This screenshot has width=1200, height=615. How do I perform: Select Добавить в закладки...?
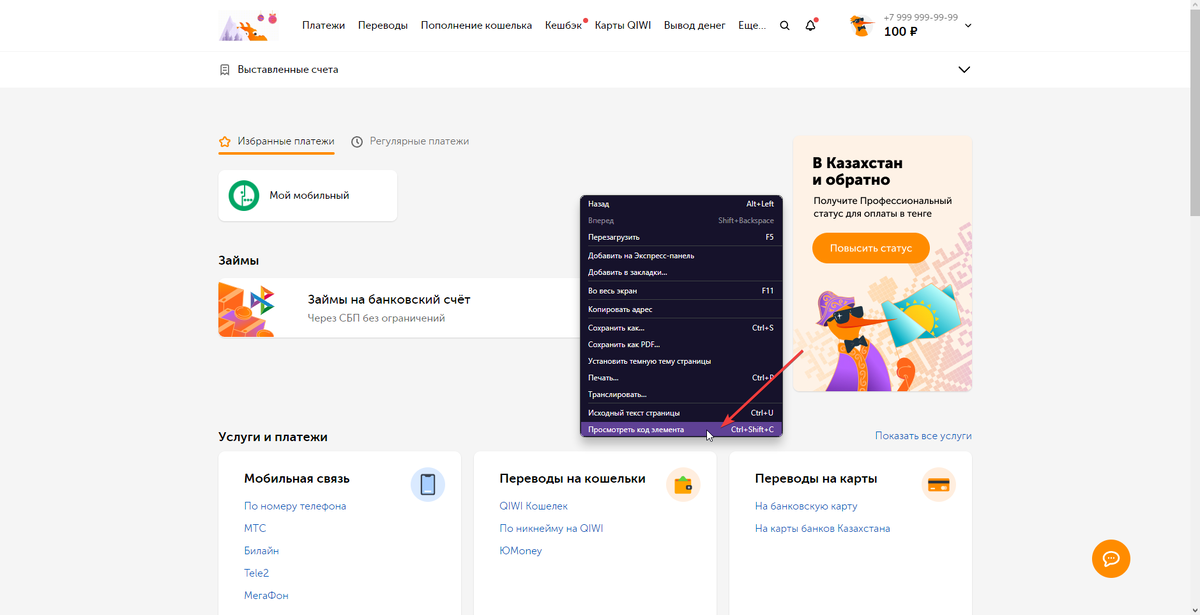(681, 272)
